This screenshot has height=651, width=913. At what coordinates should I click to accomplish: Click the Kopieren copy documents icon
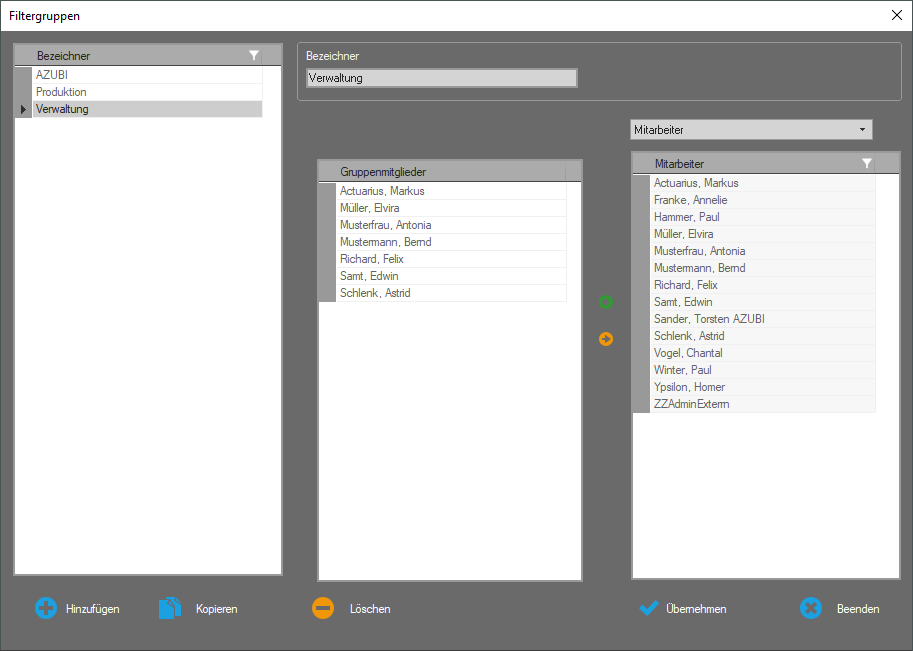[171, 608]
